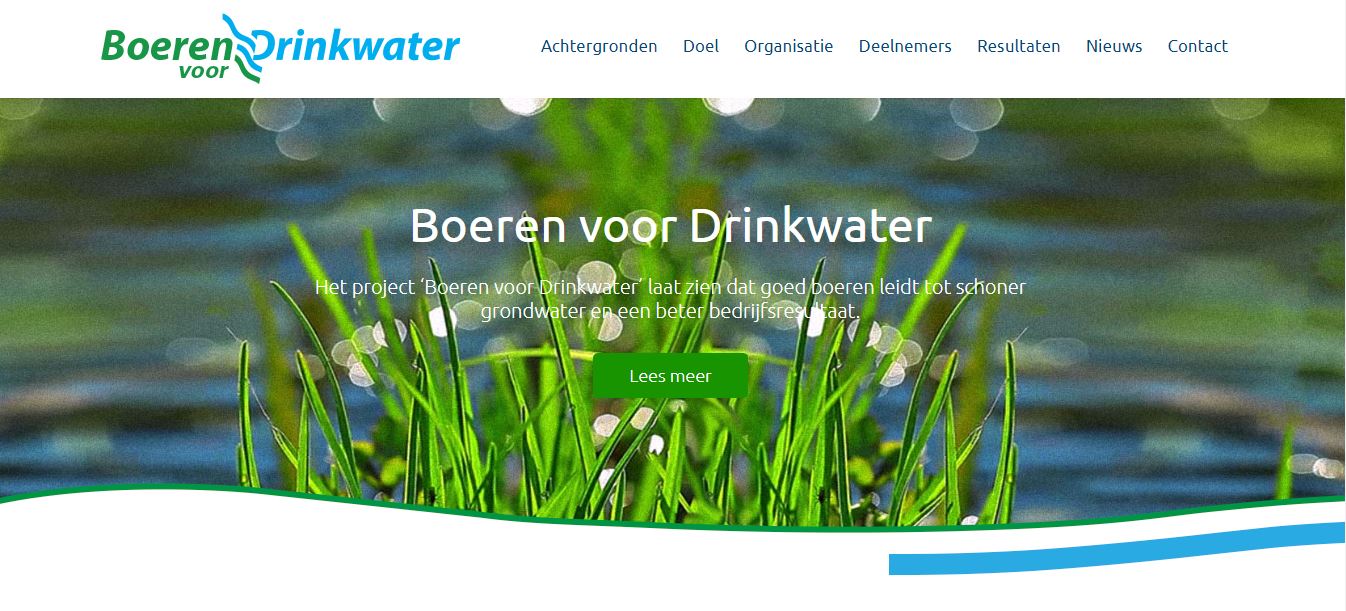This screenshot has width=1346, height=611.
Task: Click the green Lees meer button
Action: point(670,376)
